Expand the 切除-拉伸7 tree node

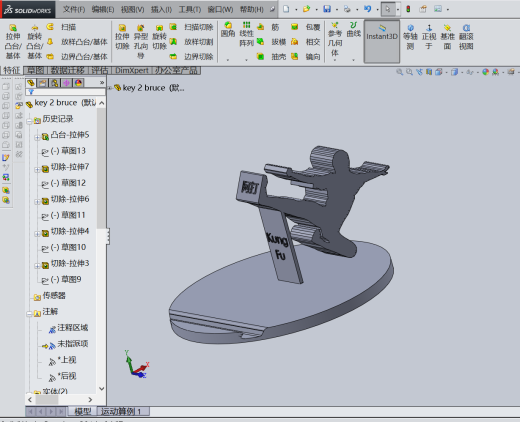pos(37,170)
